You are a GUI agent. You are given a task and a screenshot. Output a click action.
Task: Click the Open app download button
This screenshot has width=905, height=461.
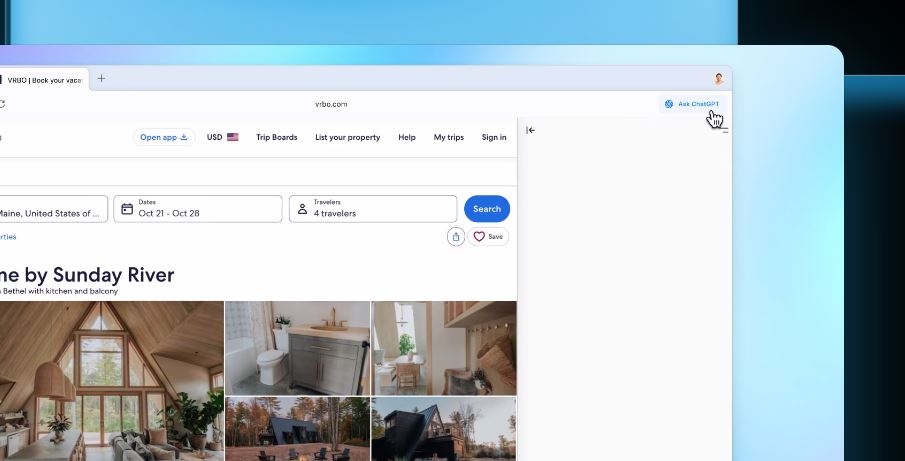point(164,137)
